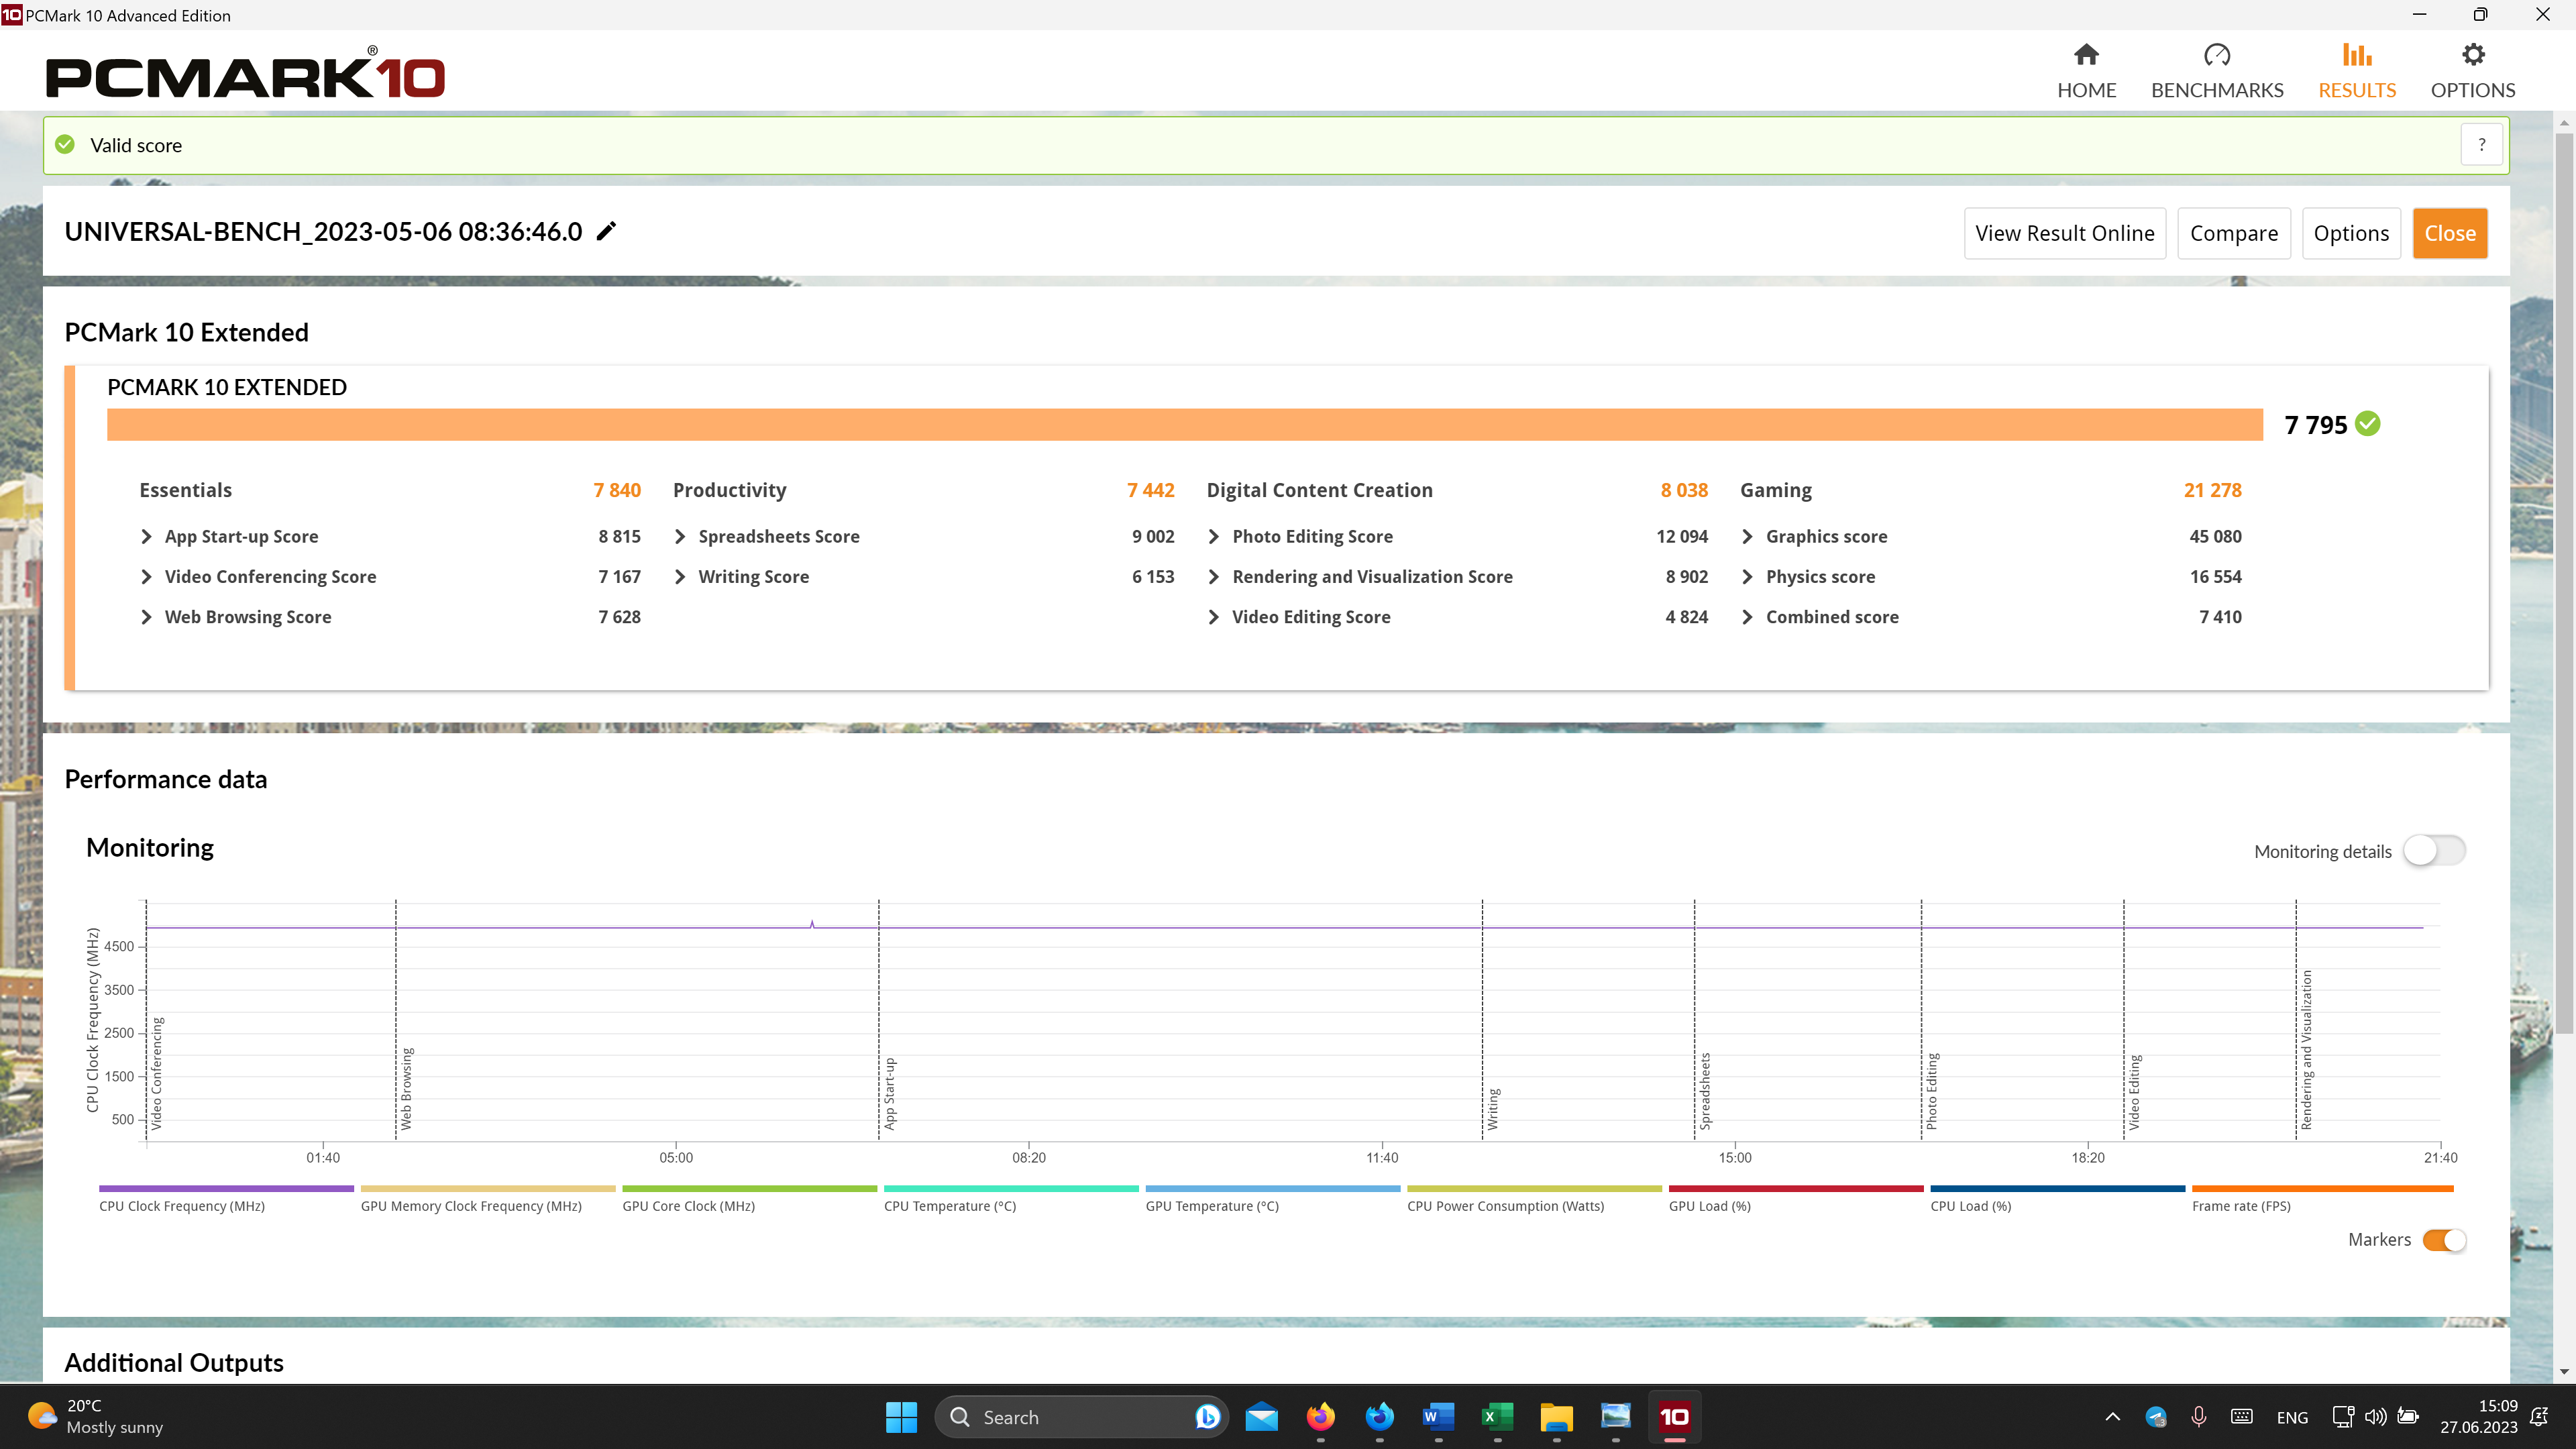The width and height of the screenshot is (2576, 1449).
Task: Open help for Valid score
Action: click(x=2481, y=145)
